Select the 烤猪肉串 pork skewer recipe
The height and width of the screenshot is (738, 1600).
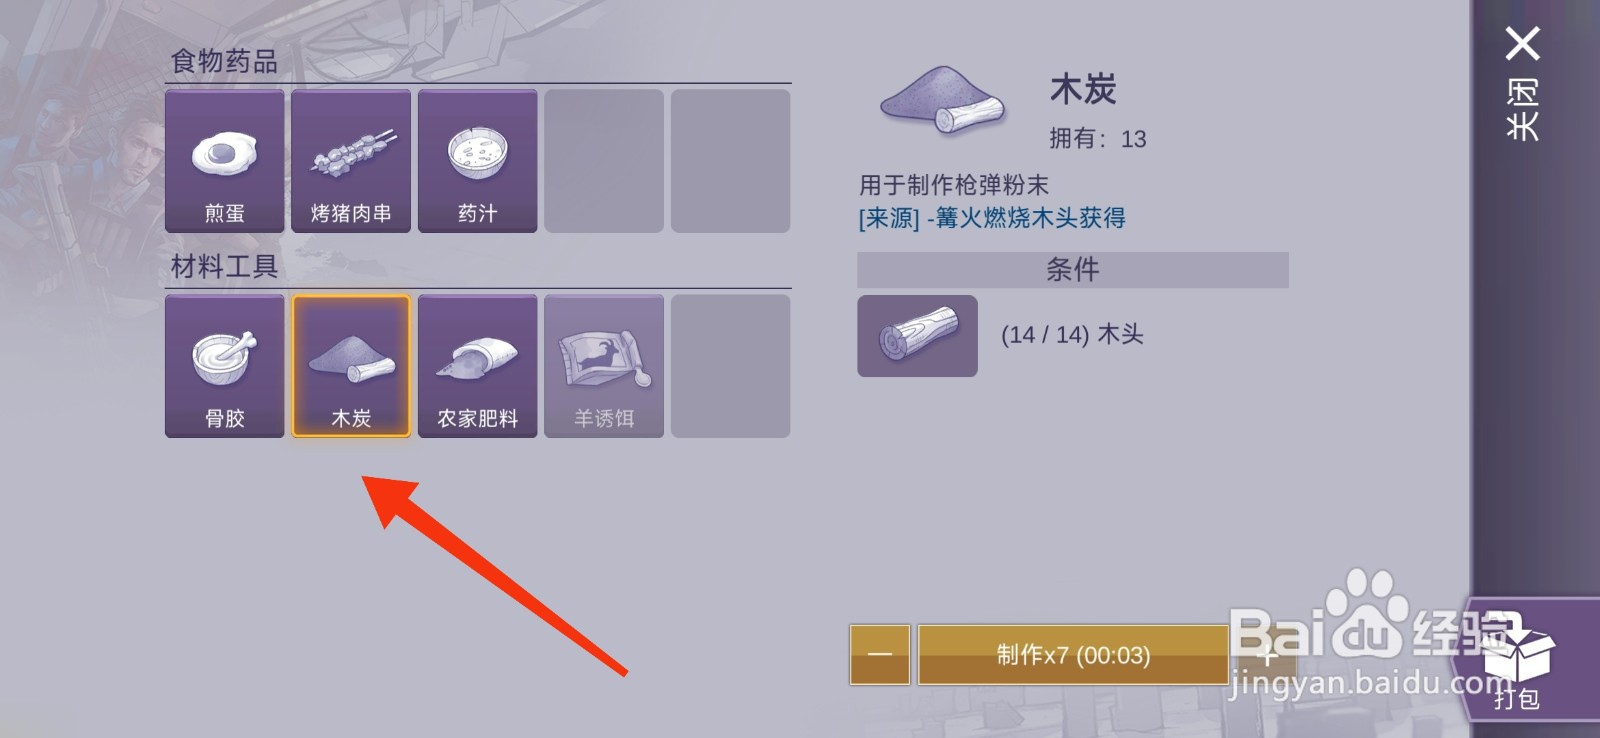pyautogui.click(x=351, y=161)
